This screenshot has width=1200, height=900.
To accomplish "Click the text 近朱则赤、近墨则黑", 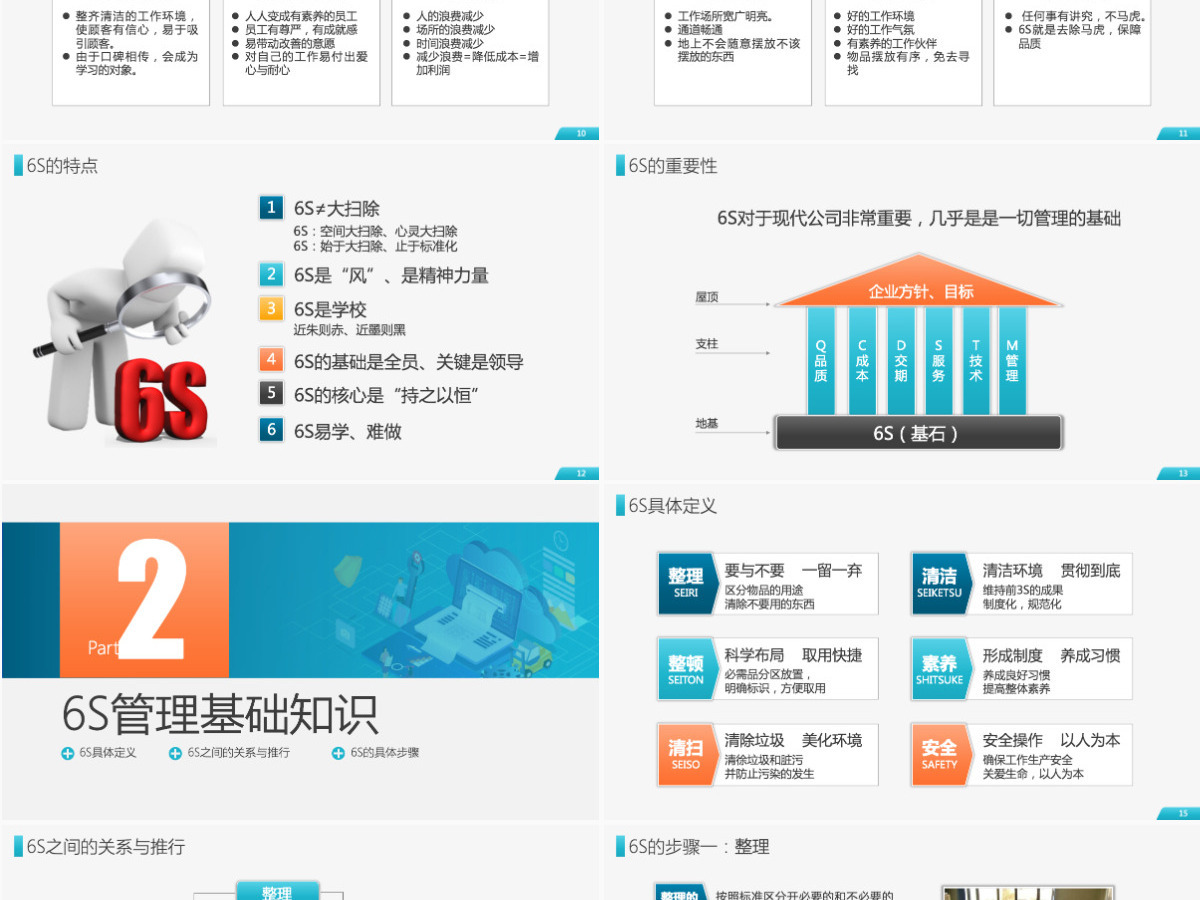I will [349, 329].
